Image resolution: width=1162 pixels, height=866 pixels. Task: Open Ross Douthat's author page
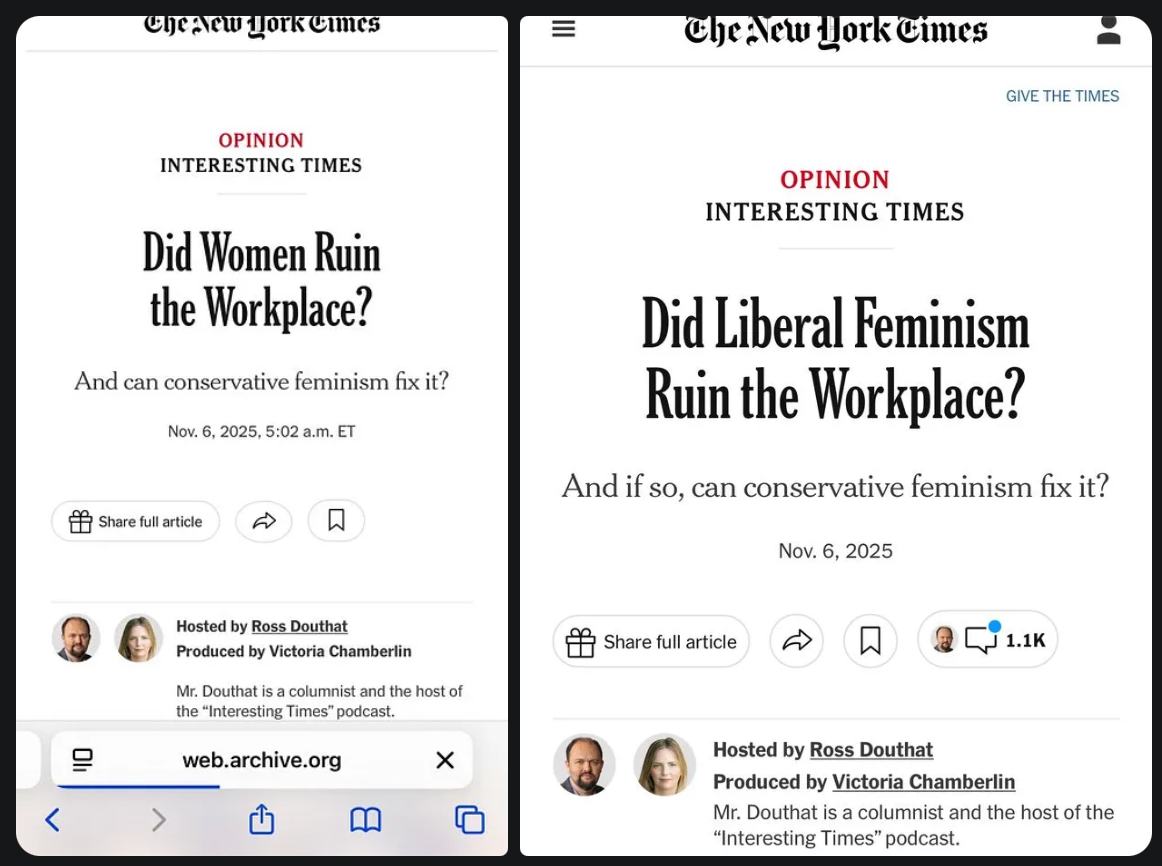[871, 750]
